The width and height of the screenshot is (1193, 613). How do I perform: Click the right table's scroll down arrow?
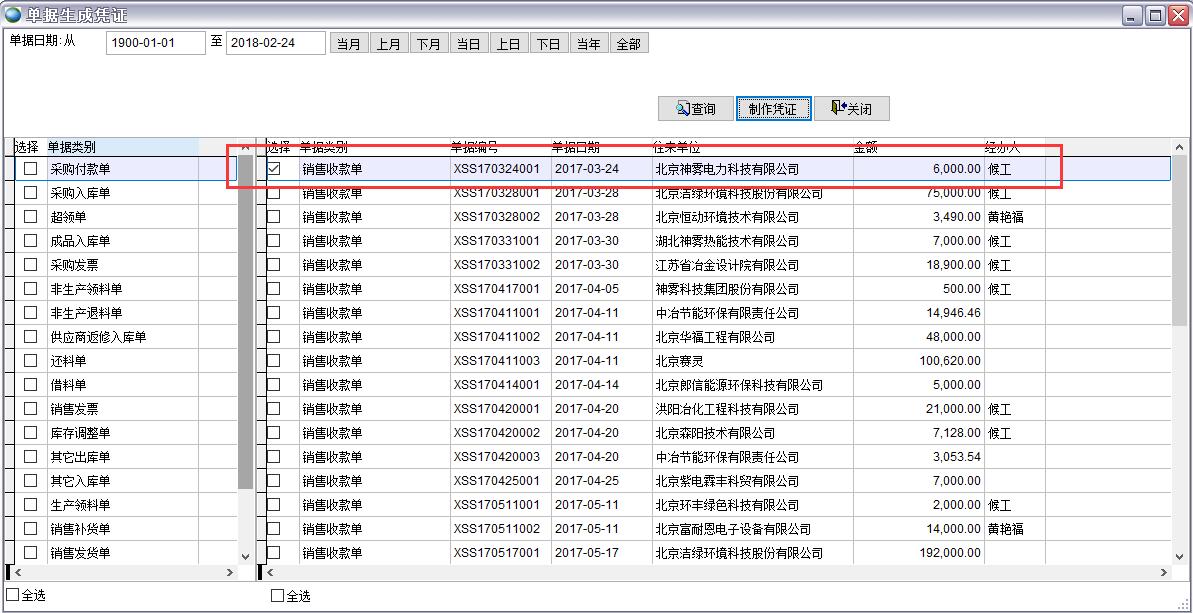coord(1180,554)
